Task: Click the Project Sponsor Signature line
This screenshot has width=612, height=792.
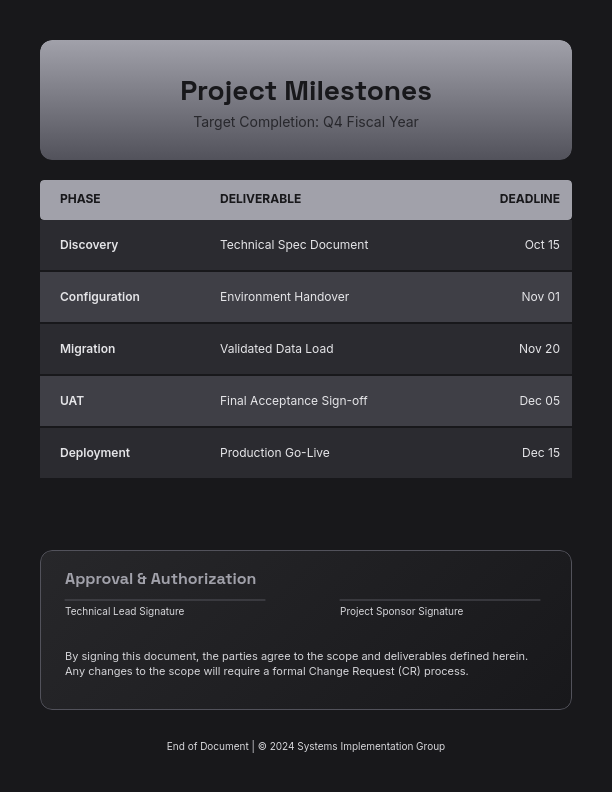Action: click(x=440, y=601)
